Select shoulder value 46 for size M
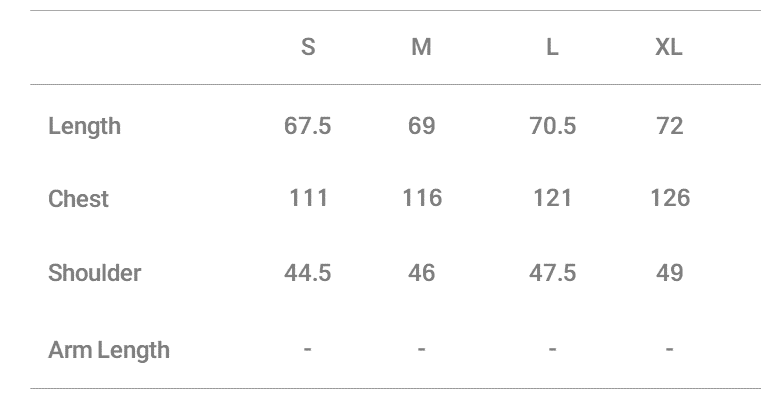 point(421,273)
